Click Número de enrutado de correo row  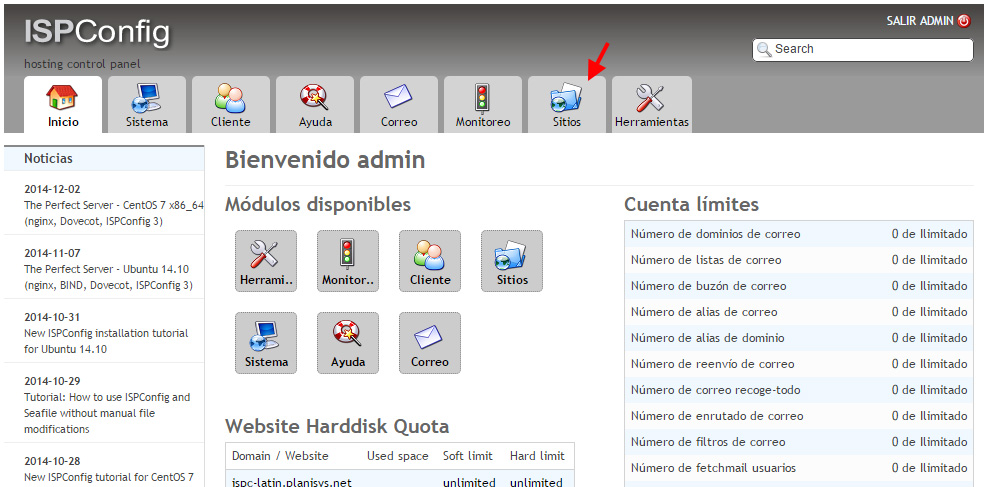coord(798,416)
